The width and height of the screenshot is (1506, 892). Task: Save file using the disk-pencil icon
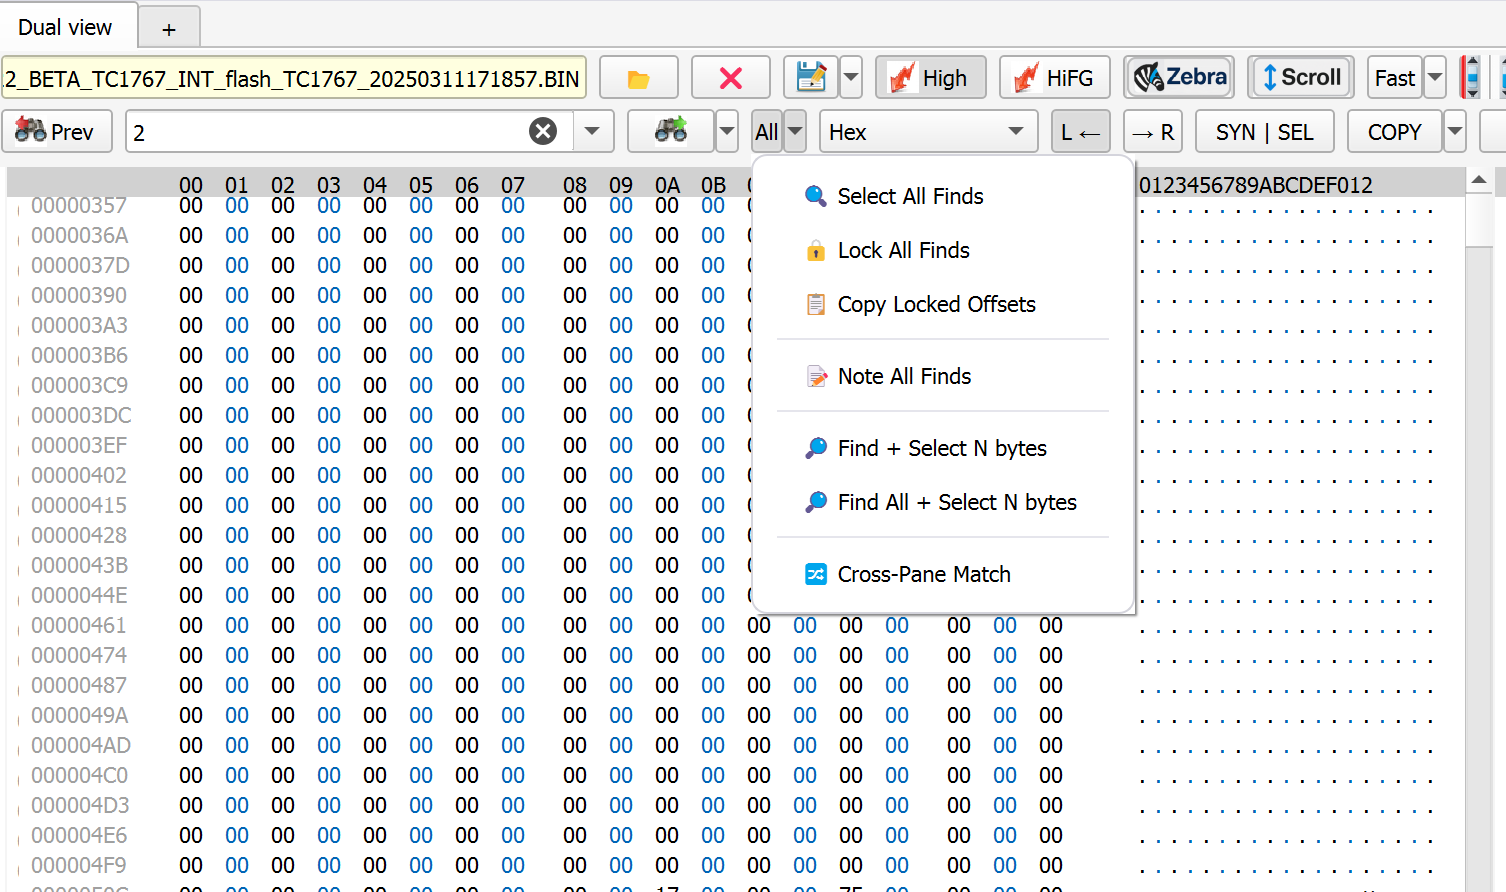click(811, 78)
